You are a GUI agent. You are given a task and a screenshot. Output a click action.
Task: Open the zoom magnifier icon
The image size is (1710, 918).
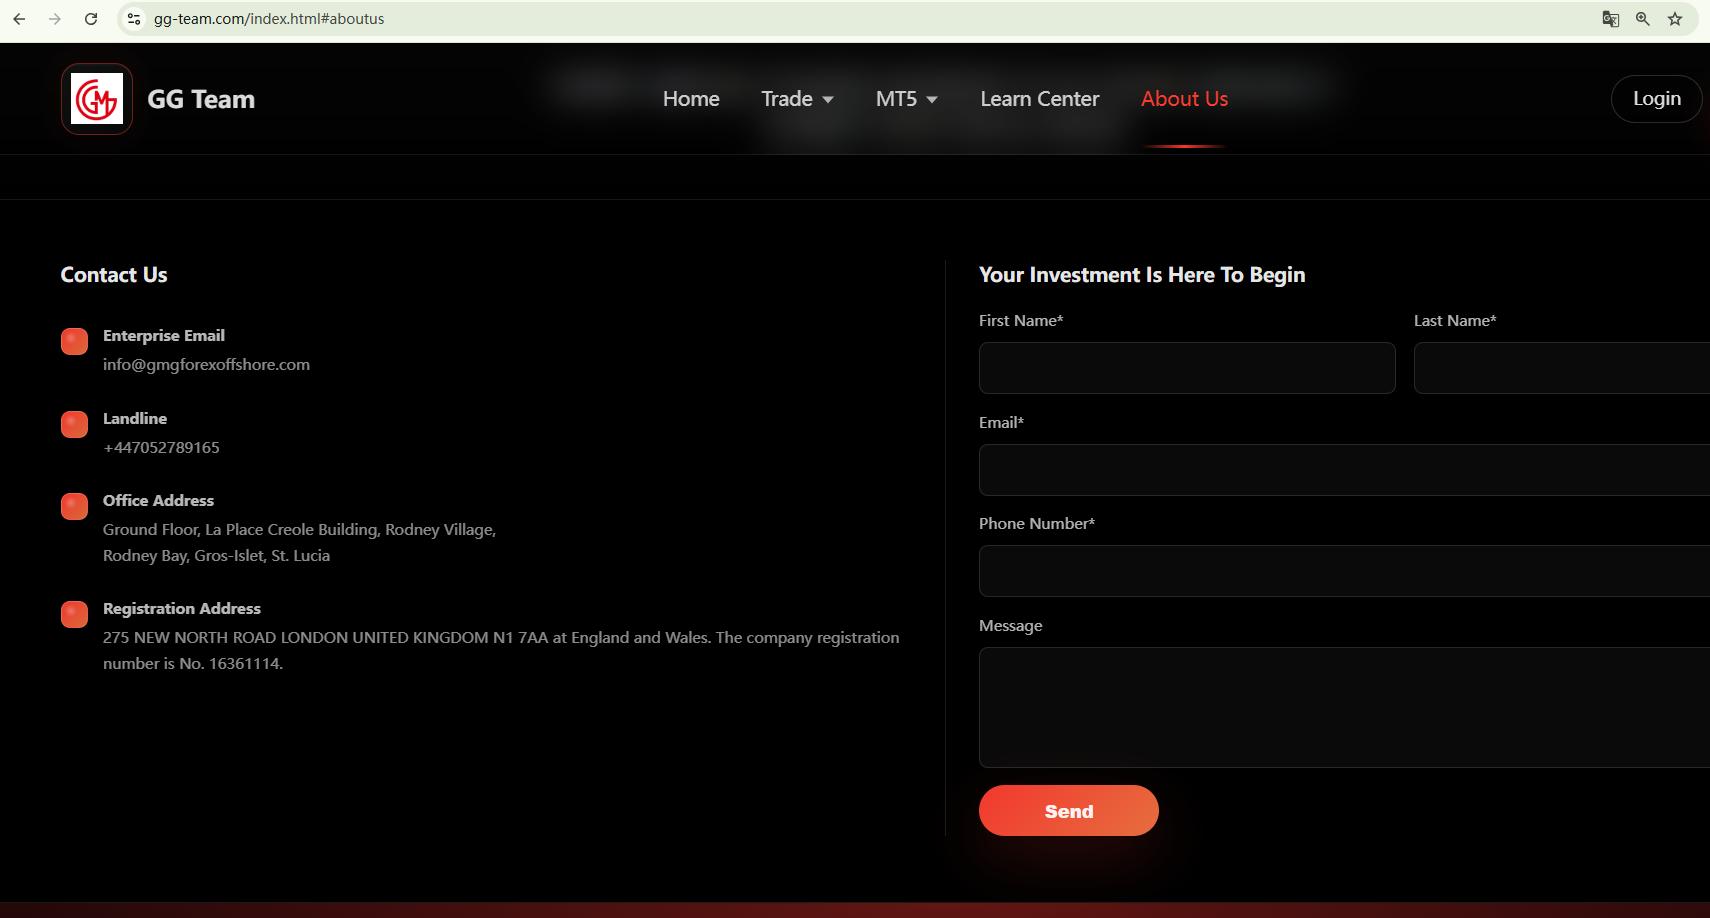(x=1642, y=19)
